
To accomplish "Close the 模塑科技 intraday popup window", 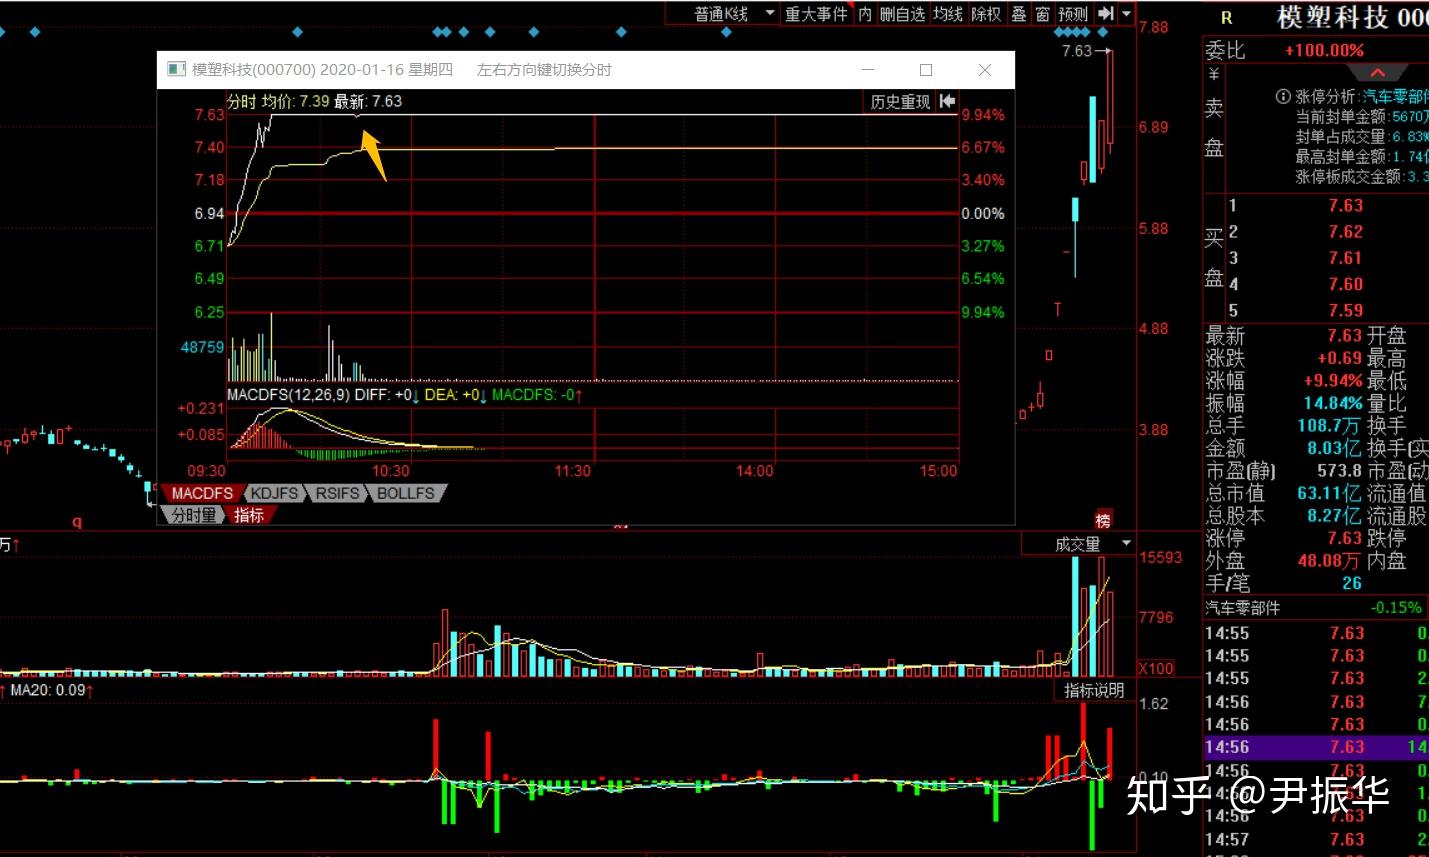I will (985, 70).
